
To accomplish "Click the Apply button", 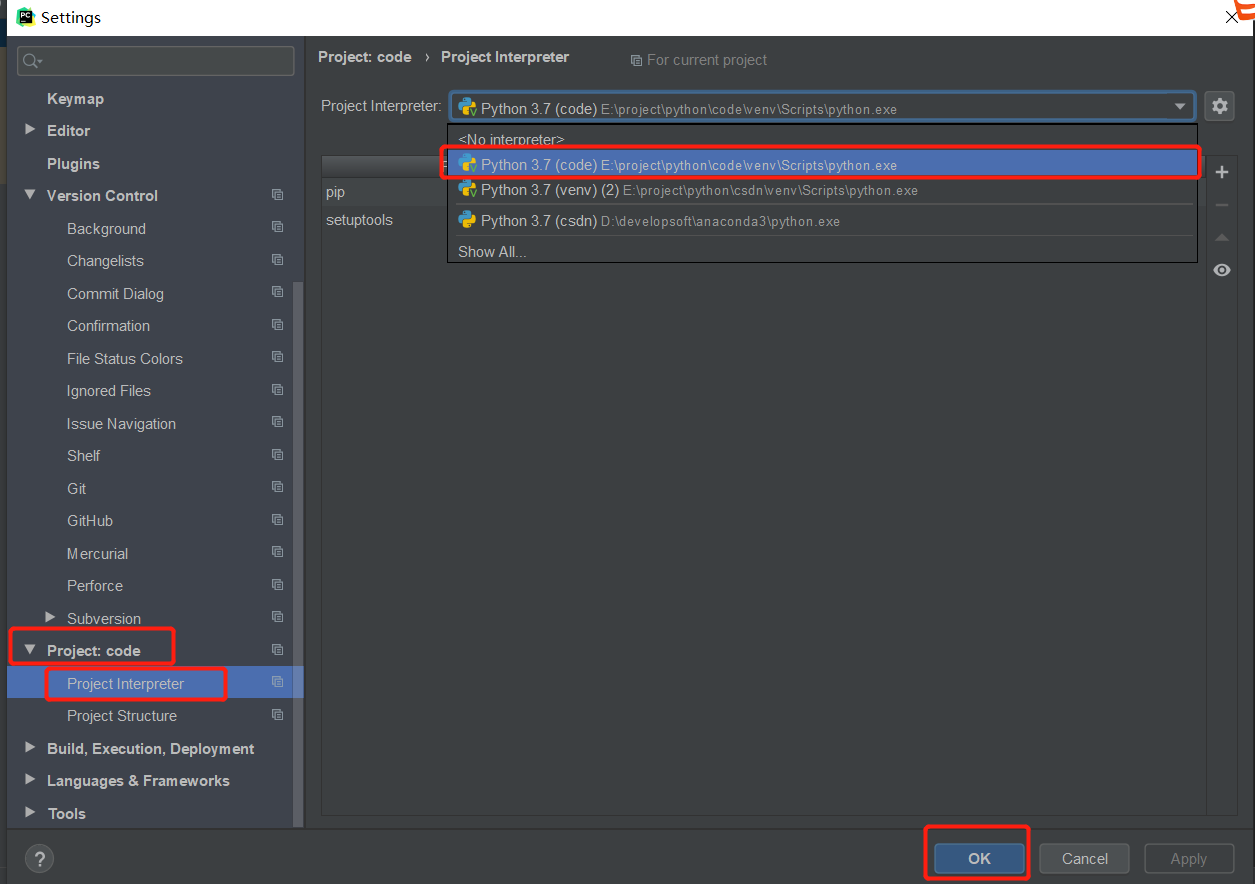I will 1189,858.
